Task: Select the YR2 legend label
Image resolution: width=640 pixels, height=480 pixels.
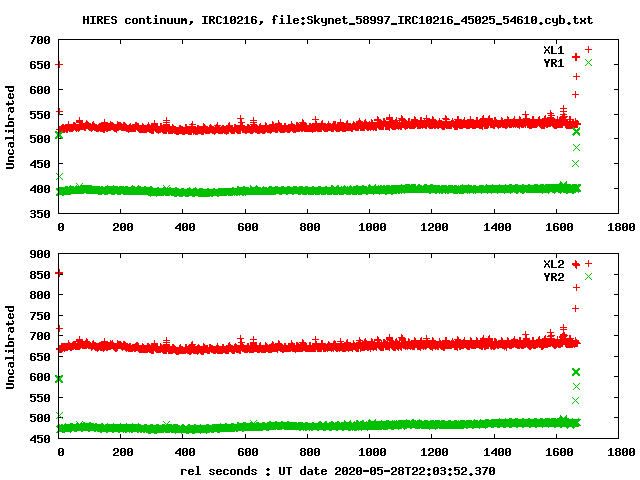Action: click(553, 277)
